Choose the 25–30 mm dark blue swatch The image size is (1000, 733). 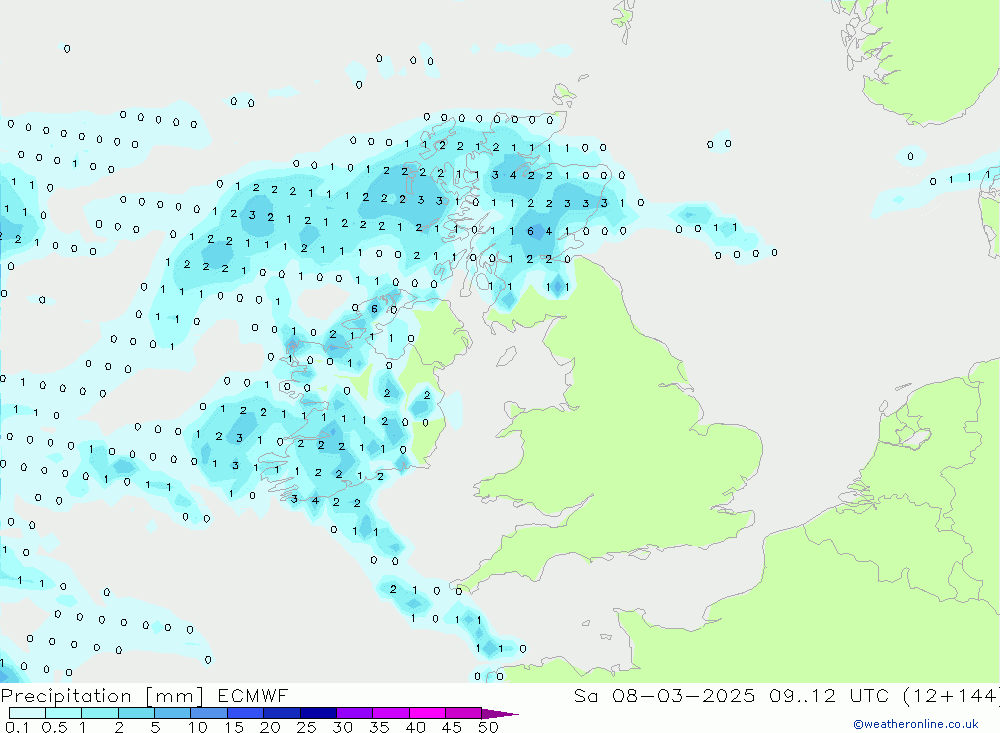(318, 713)
